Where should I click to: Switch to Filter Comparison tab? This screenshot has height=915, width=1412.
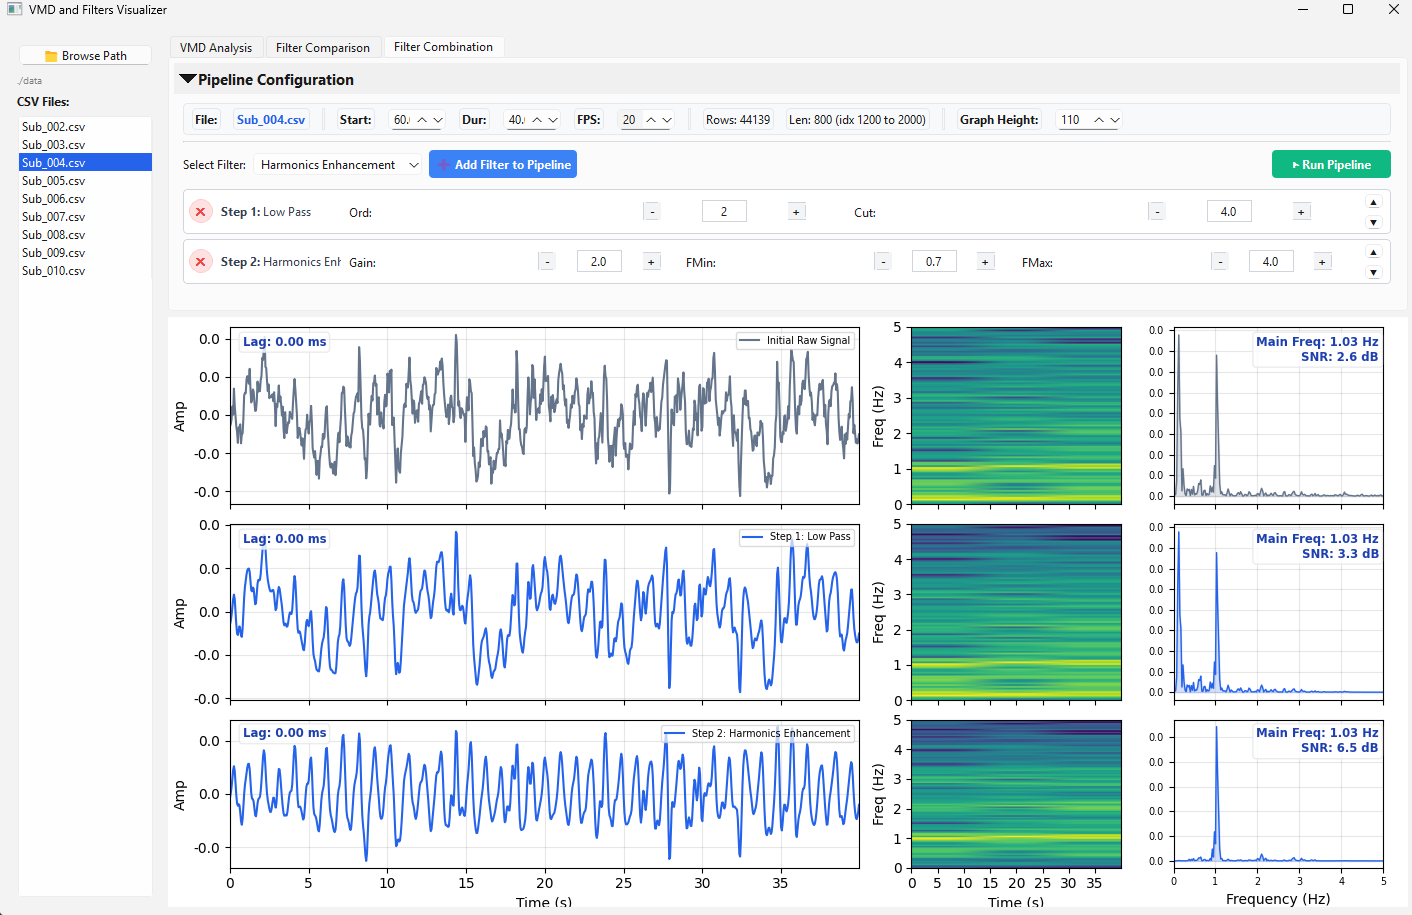click(323, 47)
